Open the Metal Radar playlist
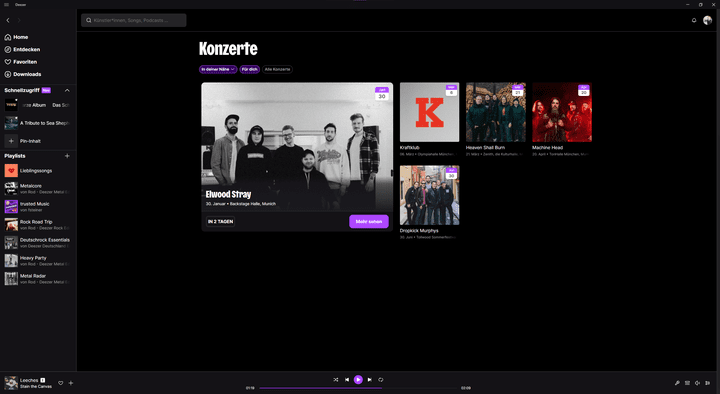The width and height of the screenshot is (720, 394). [38, 279]
